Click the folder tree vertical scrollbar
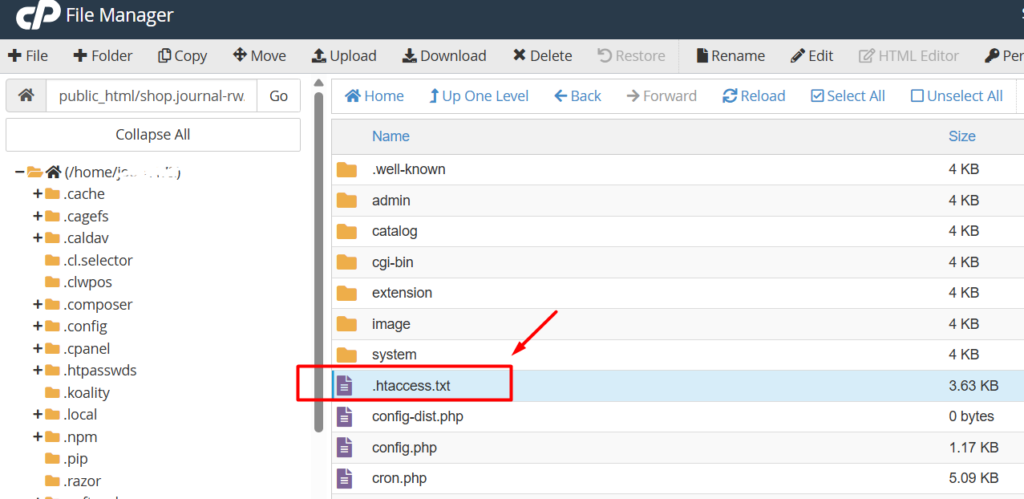Viewport: 1024px width, 499px height. point(319,263)
